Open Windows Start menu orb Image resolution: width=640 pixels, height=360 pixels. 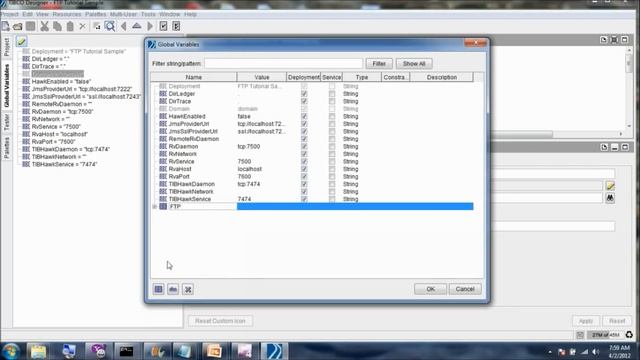click(11, 351)
